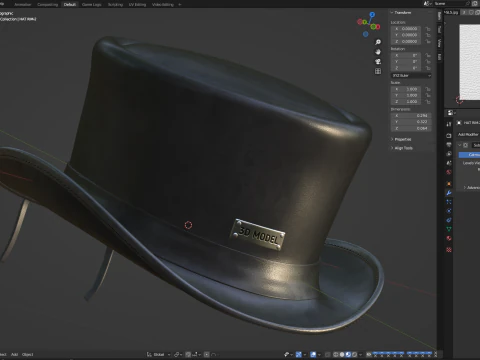This screenshot has width=480, height=360.
Task: Open the pivot point dropdown
Action: pyautogui.click(x=179, y=355)
